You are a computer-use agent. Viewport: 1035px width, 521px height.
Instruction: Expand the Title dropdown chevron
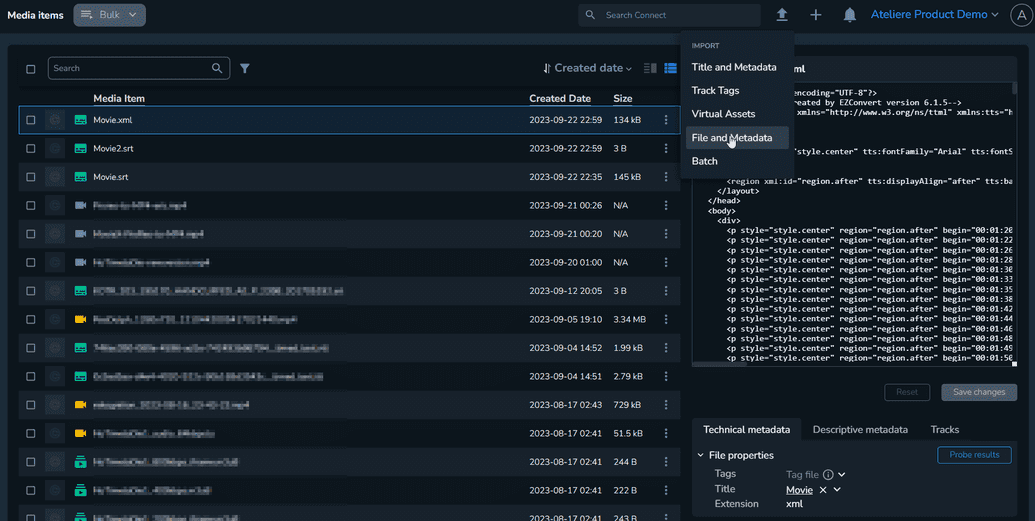(x=837, y=490)
